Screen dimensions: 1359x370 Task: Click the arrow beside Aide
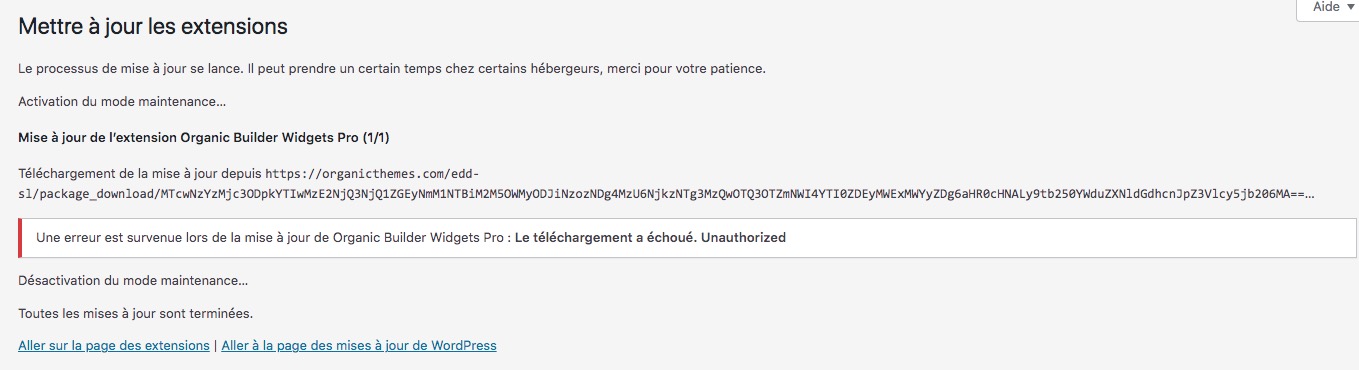pyautogui.click(x=1350, y=7)
